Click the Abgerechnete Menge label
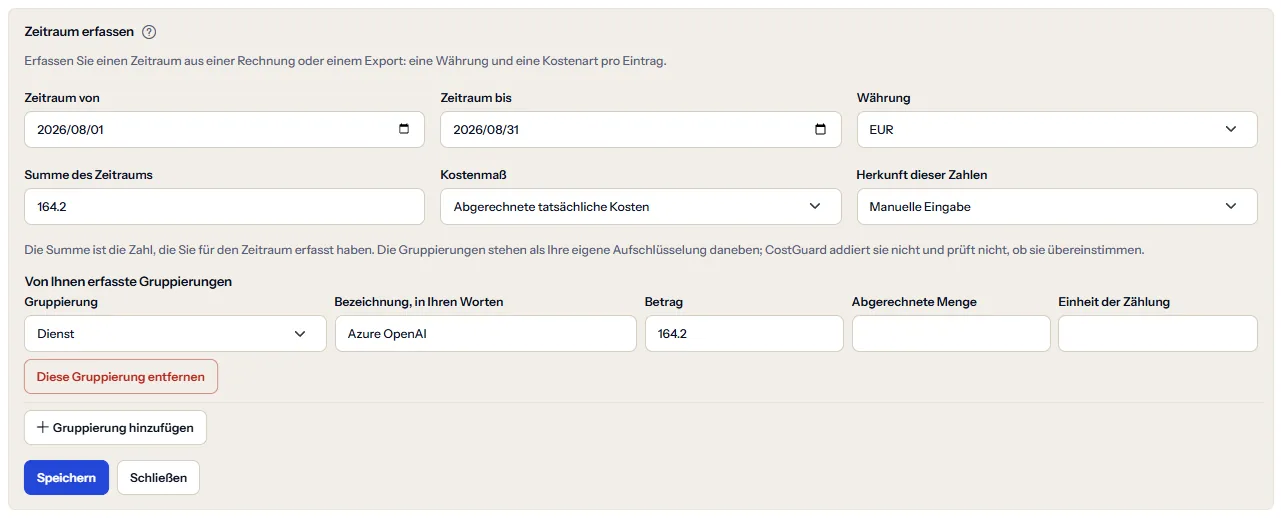Viewport: 1281px width, 518px height. [x=914, y=301]
